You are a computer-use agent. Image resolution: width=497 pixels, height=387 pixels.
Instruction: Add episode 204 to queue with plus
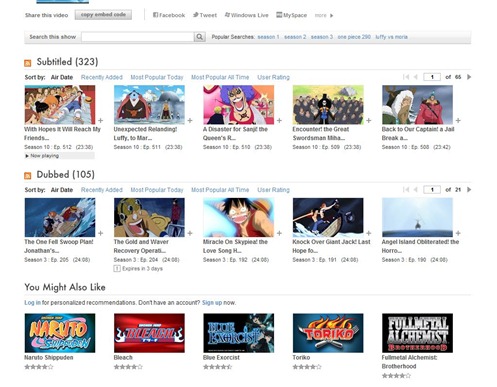click(190, 233)
